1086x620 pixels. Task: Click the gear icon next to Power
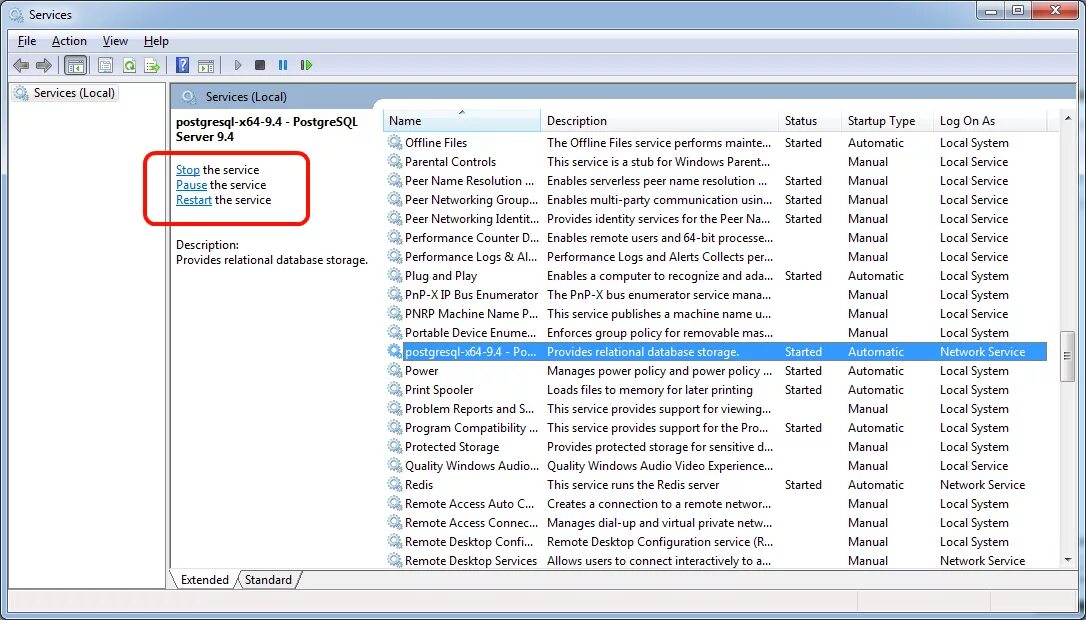(x=395, y=371)
